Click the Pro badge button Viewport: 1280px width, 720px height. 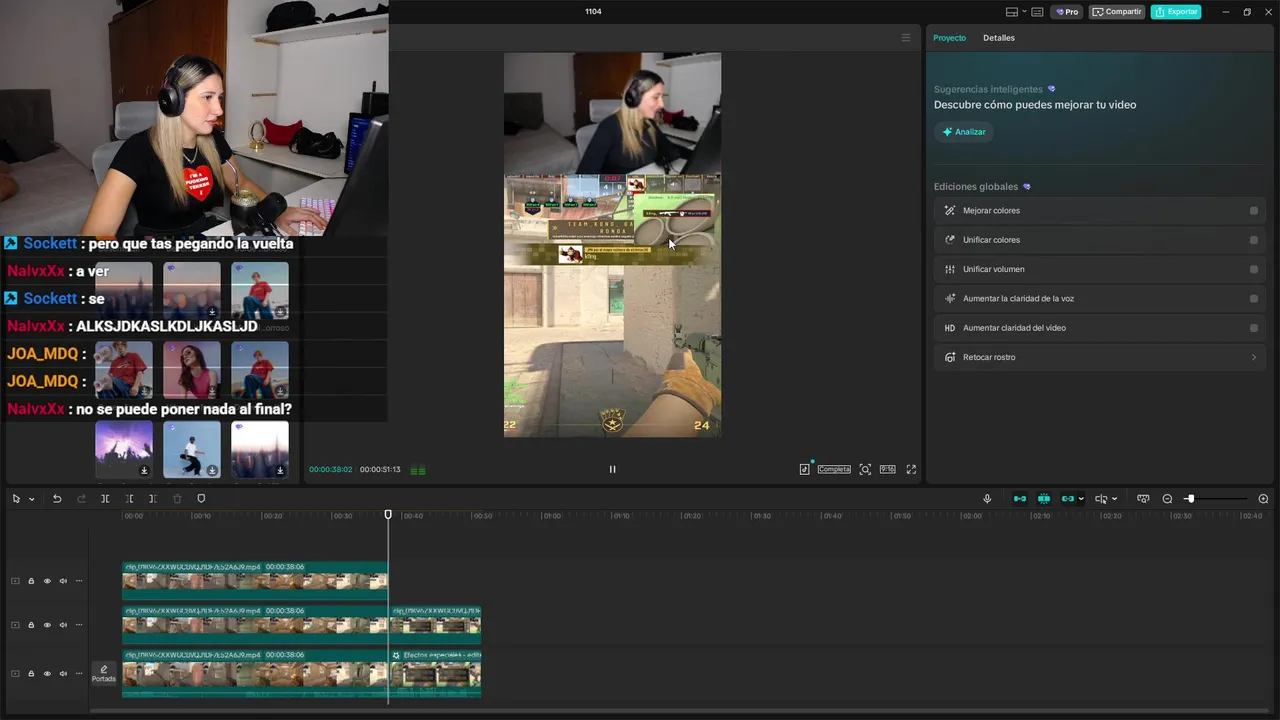(x=1066, y=12)
